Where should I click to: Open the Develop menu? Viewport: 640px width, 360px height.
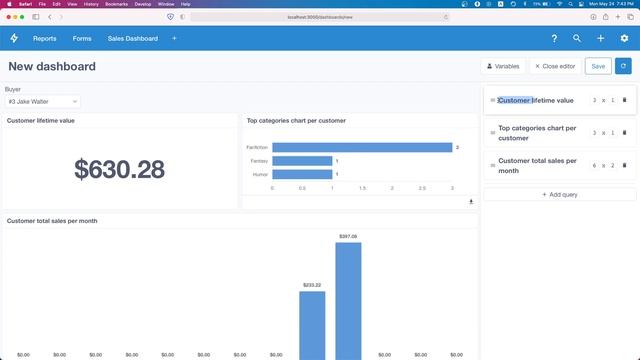(142, 4)
